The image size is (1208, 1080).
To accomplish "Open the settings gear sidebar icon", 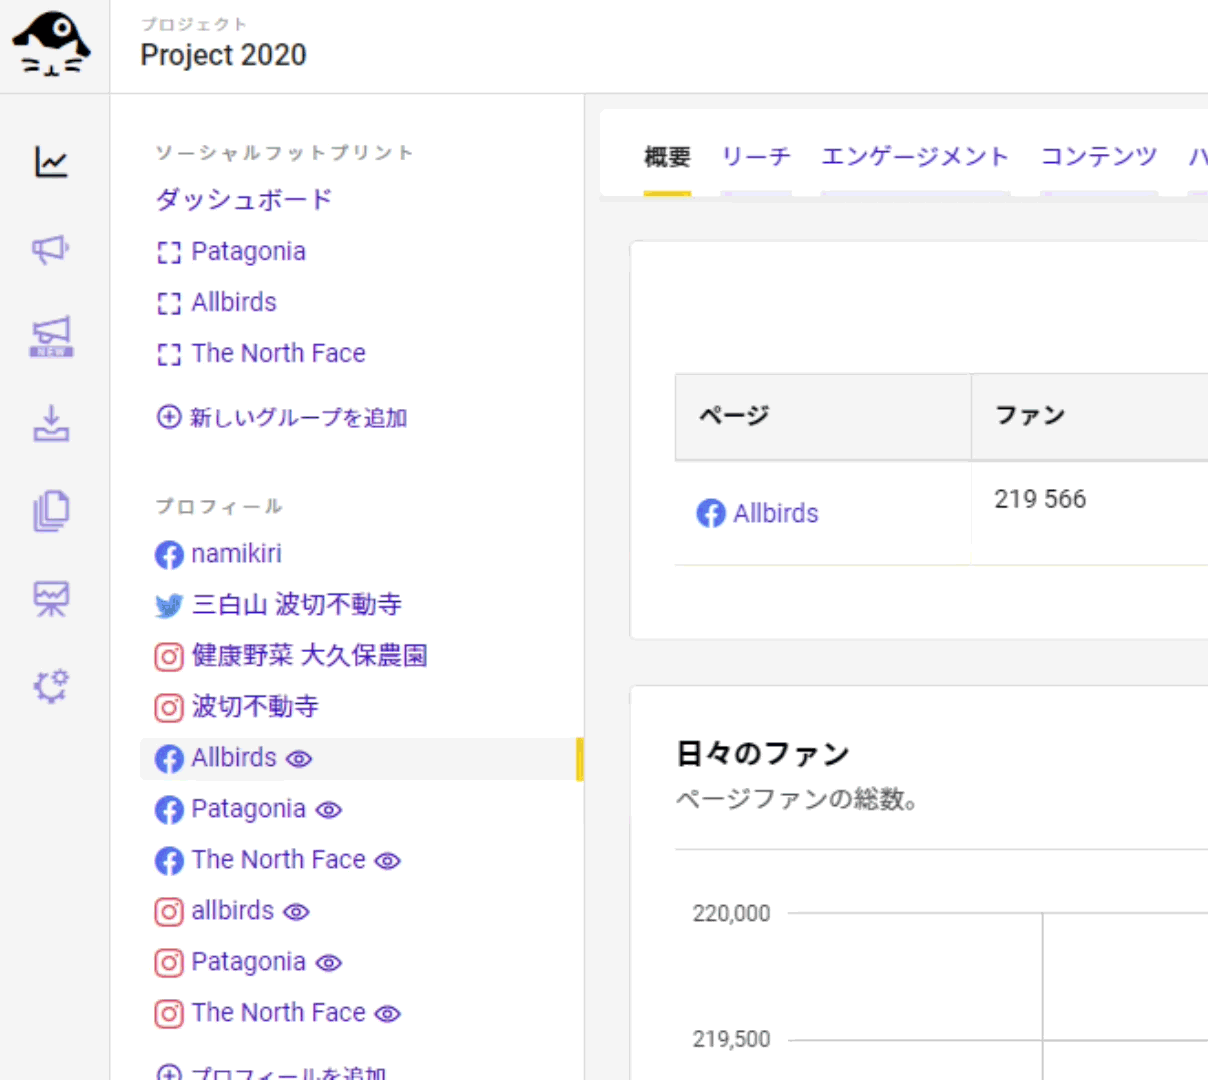I will pyautogui.click(x=51, y=686).
